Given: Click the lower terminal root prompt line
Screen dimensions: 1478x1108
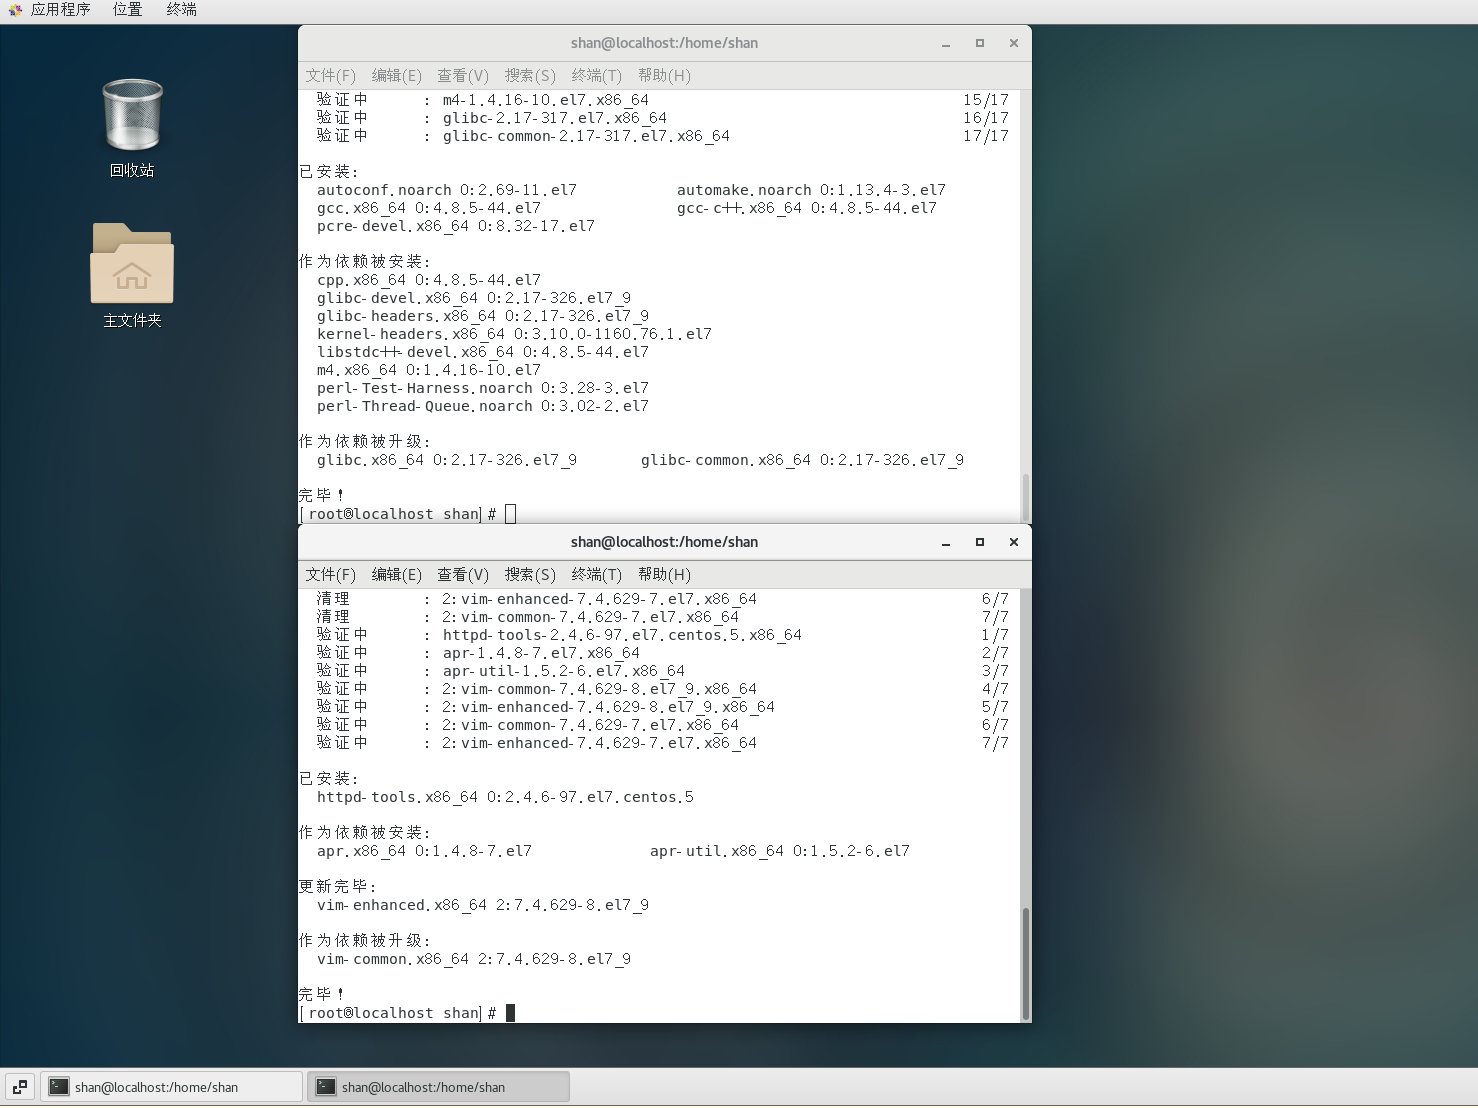Looking at the screenshot, I should click(x=408, y=1013).
